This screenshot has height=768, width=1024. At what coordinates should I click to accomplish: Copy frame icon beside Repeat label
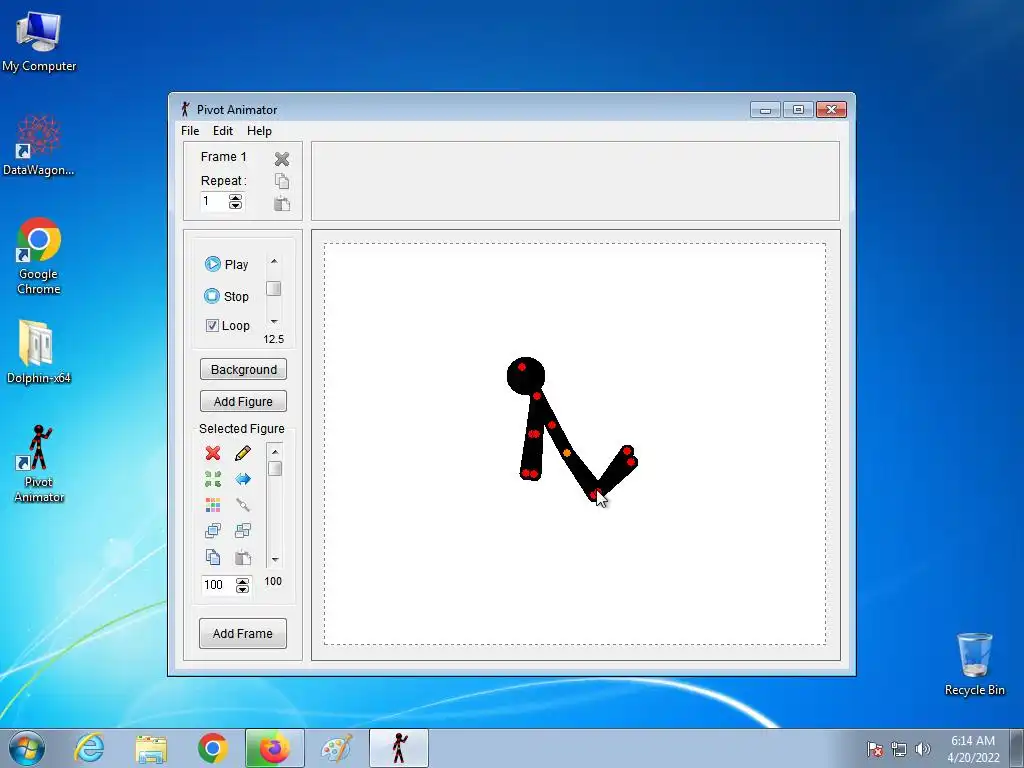point(281,181)
